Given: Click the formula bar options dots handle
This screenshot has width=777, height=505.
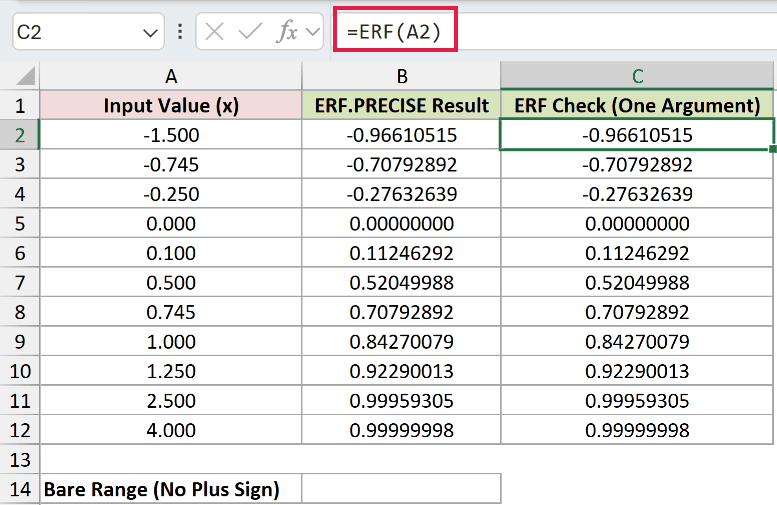Looking at the screenshot, I should coord(180,32).
